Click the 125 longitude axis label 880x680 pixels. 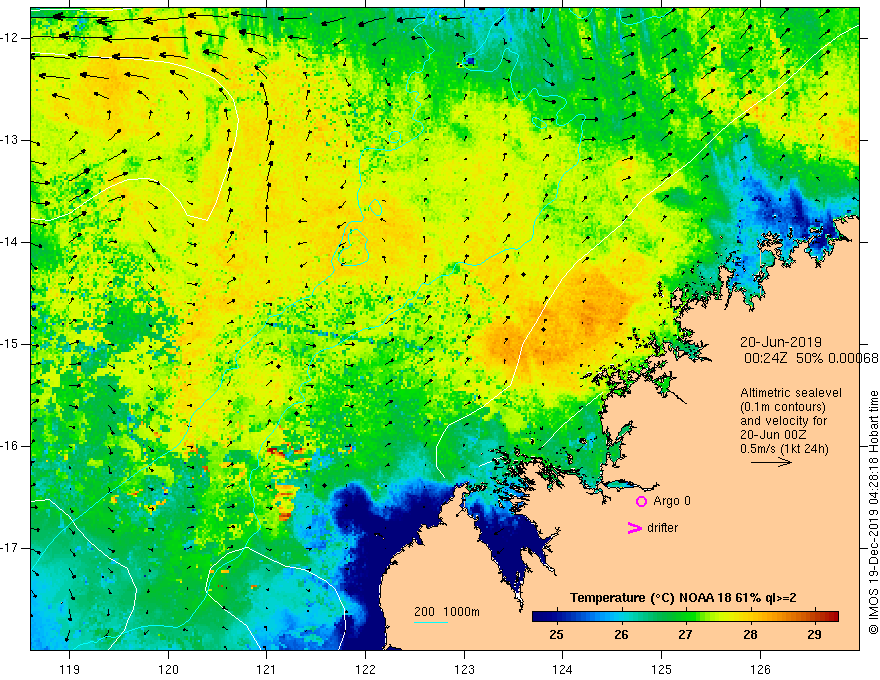(662, 669)
